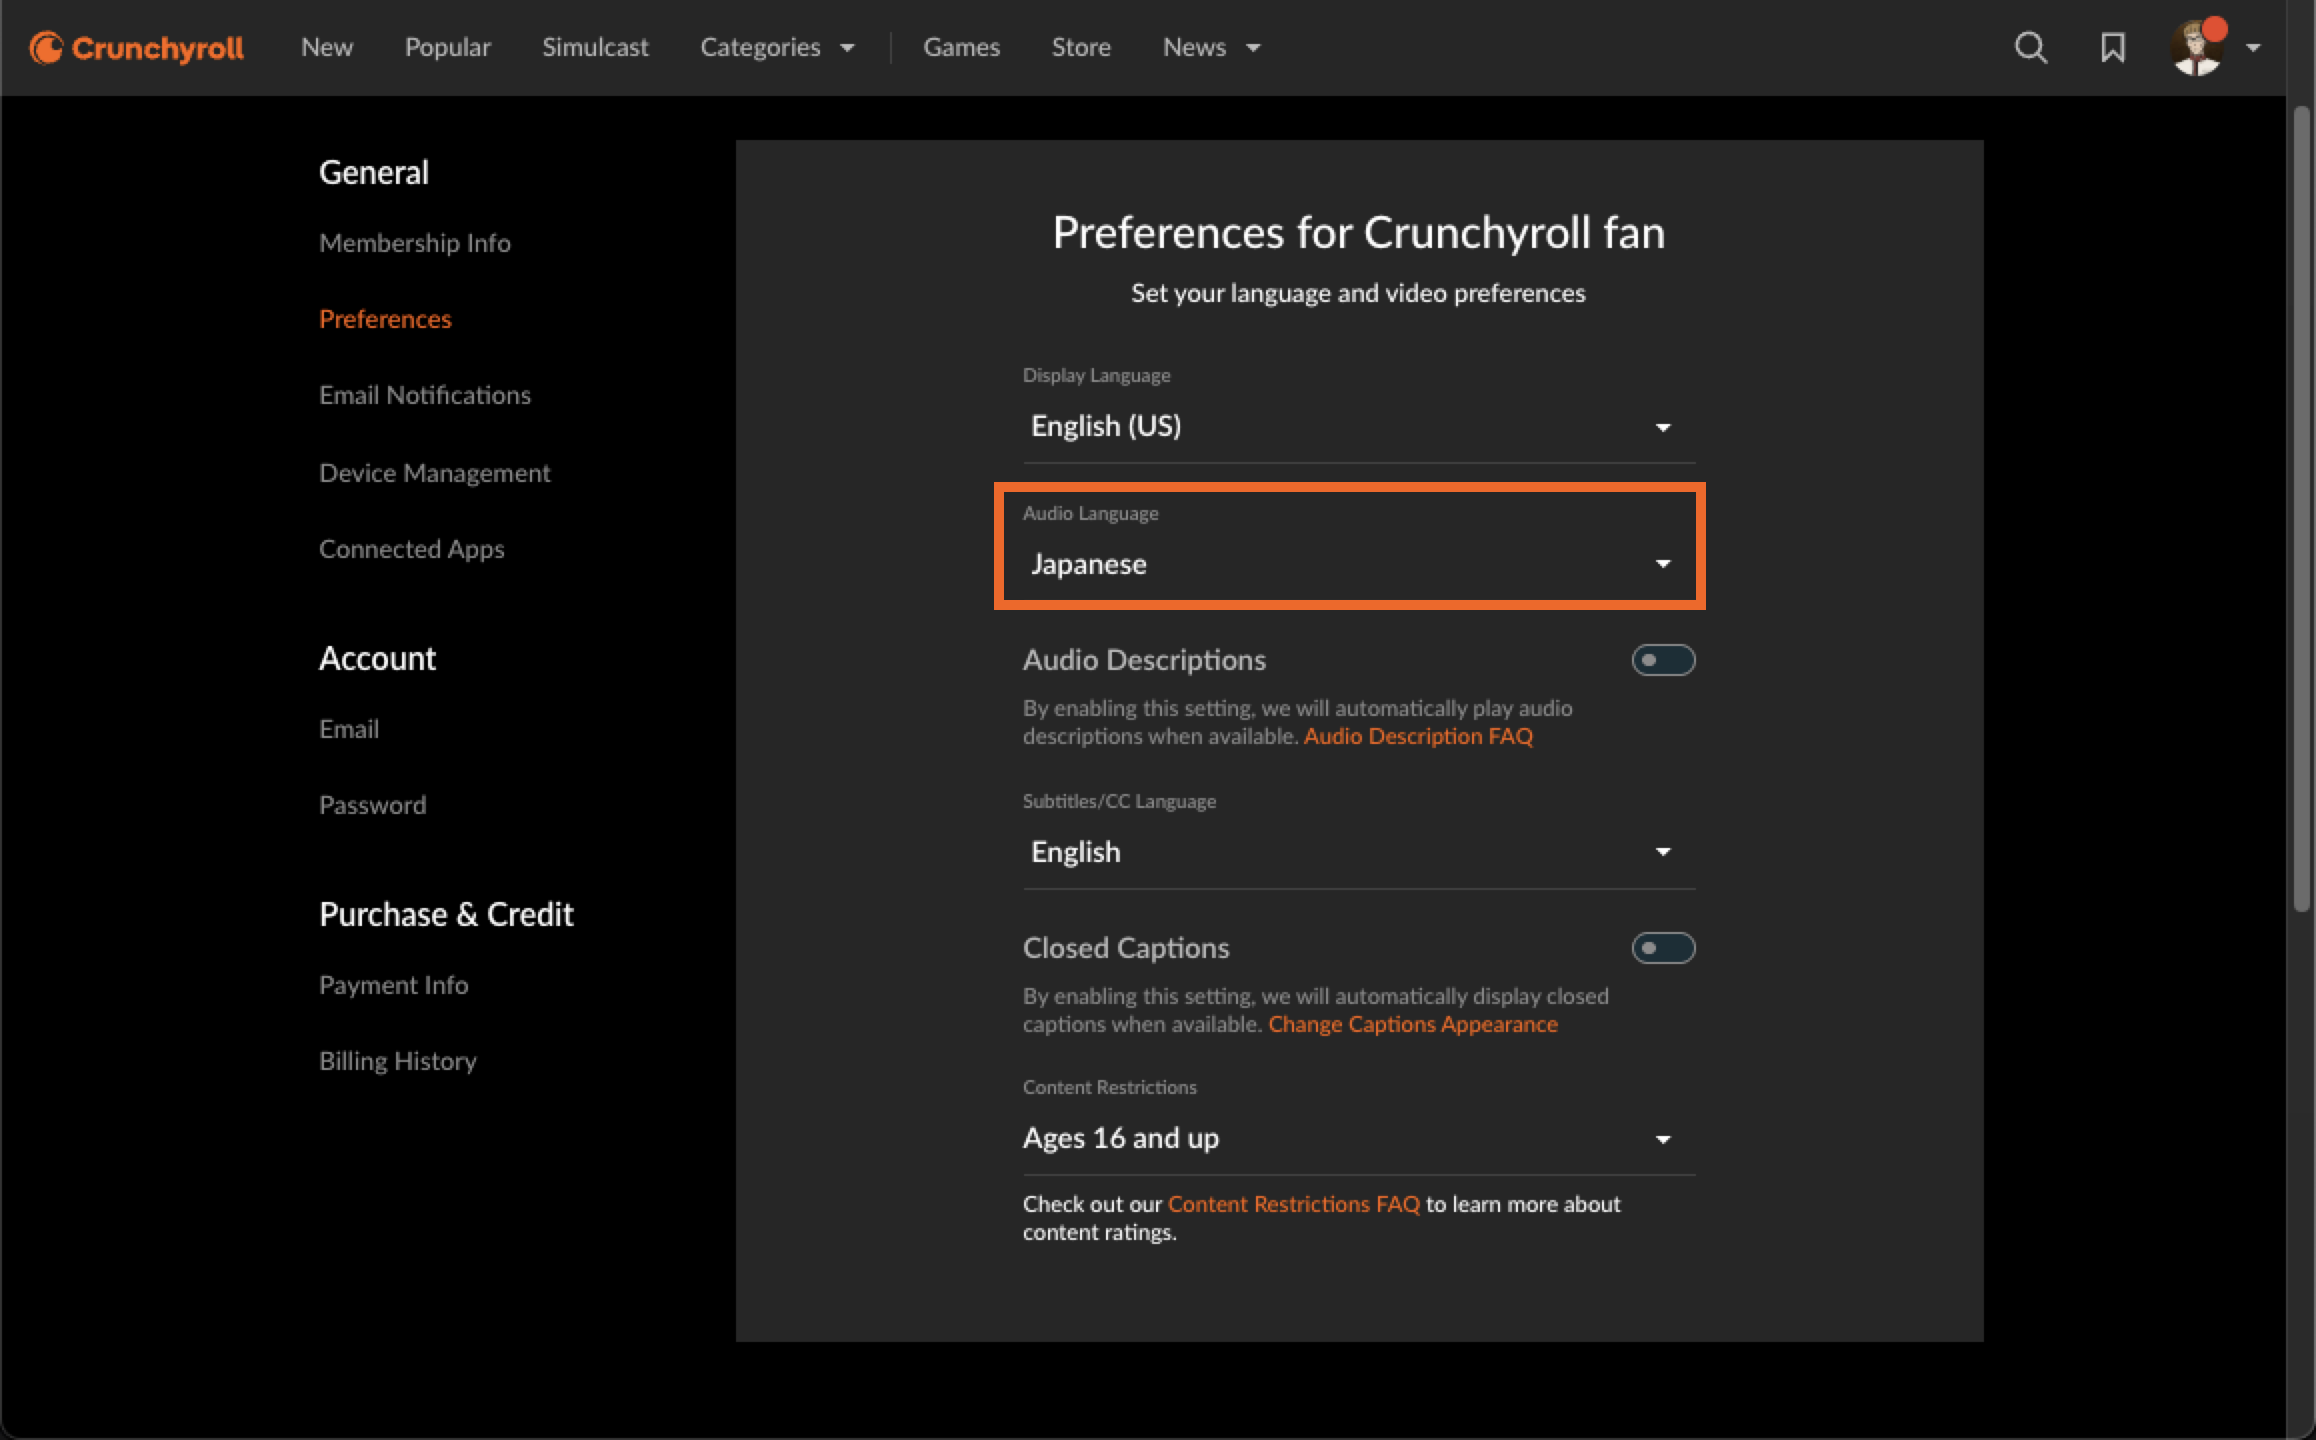Open the Content Restrictions dropdown
This screenshot has width=2316, height=1440.
[1359, 1139]
